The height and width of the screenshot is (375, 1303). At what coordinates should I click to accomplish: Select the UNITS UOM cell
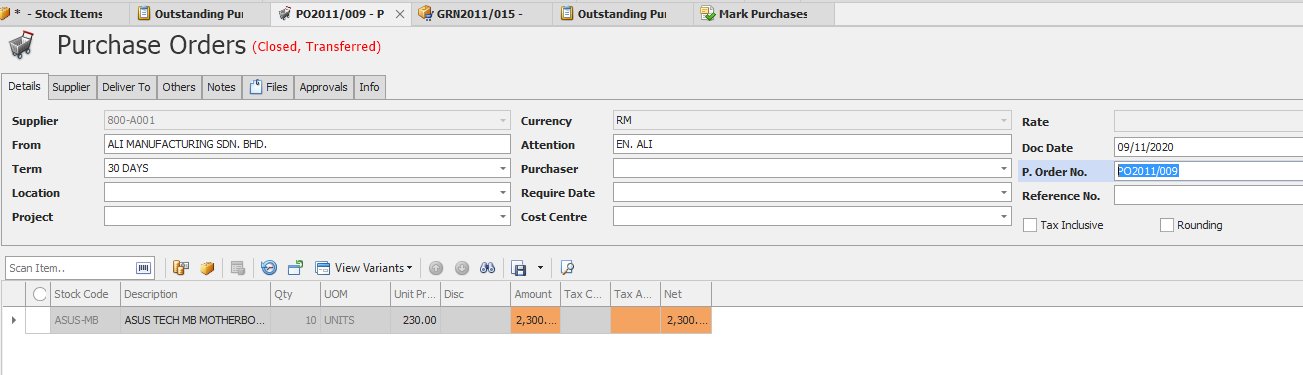point(355,320)
